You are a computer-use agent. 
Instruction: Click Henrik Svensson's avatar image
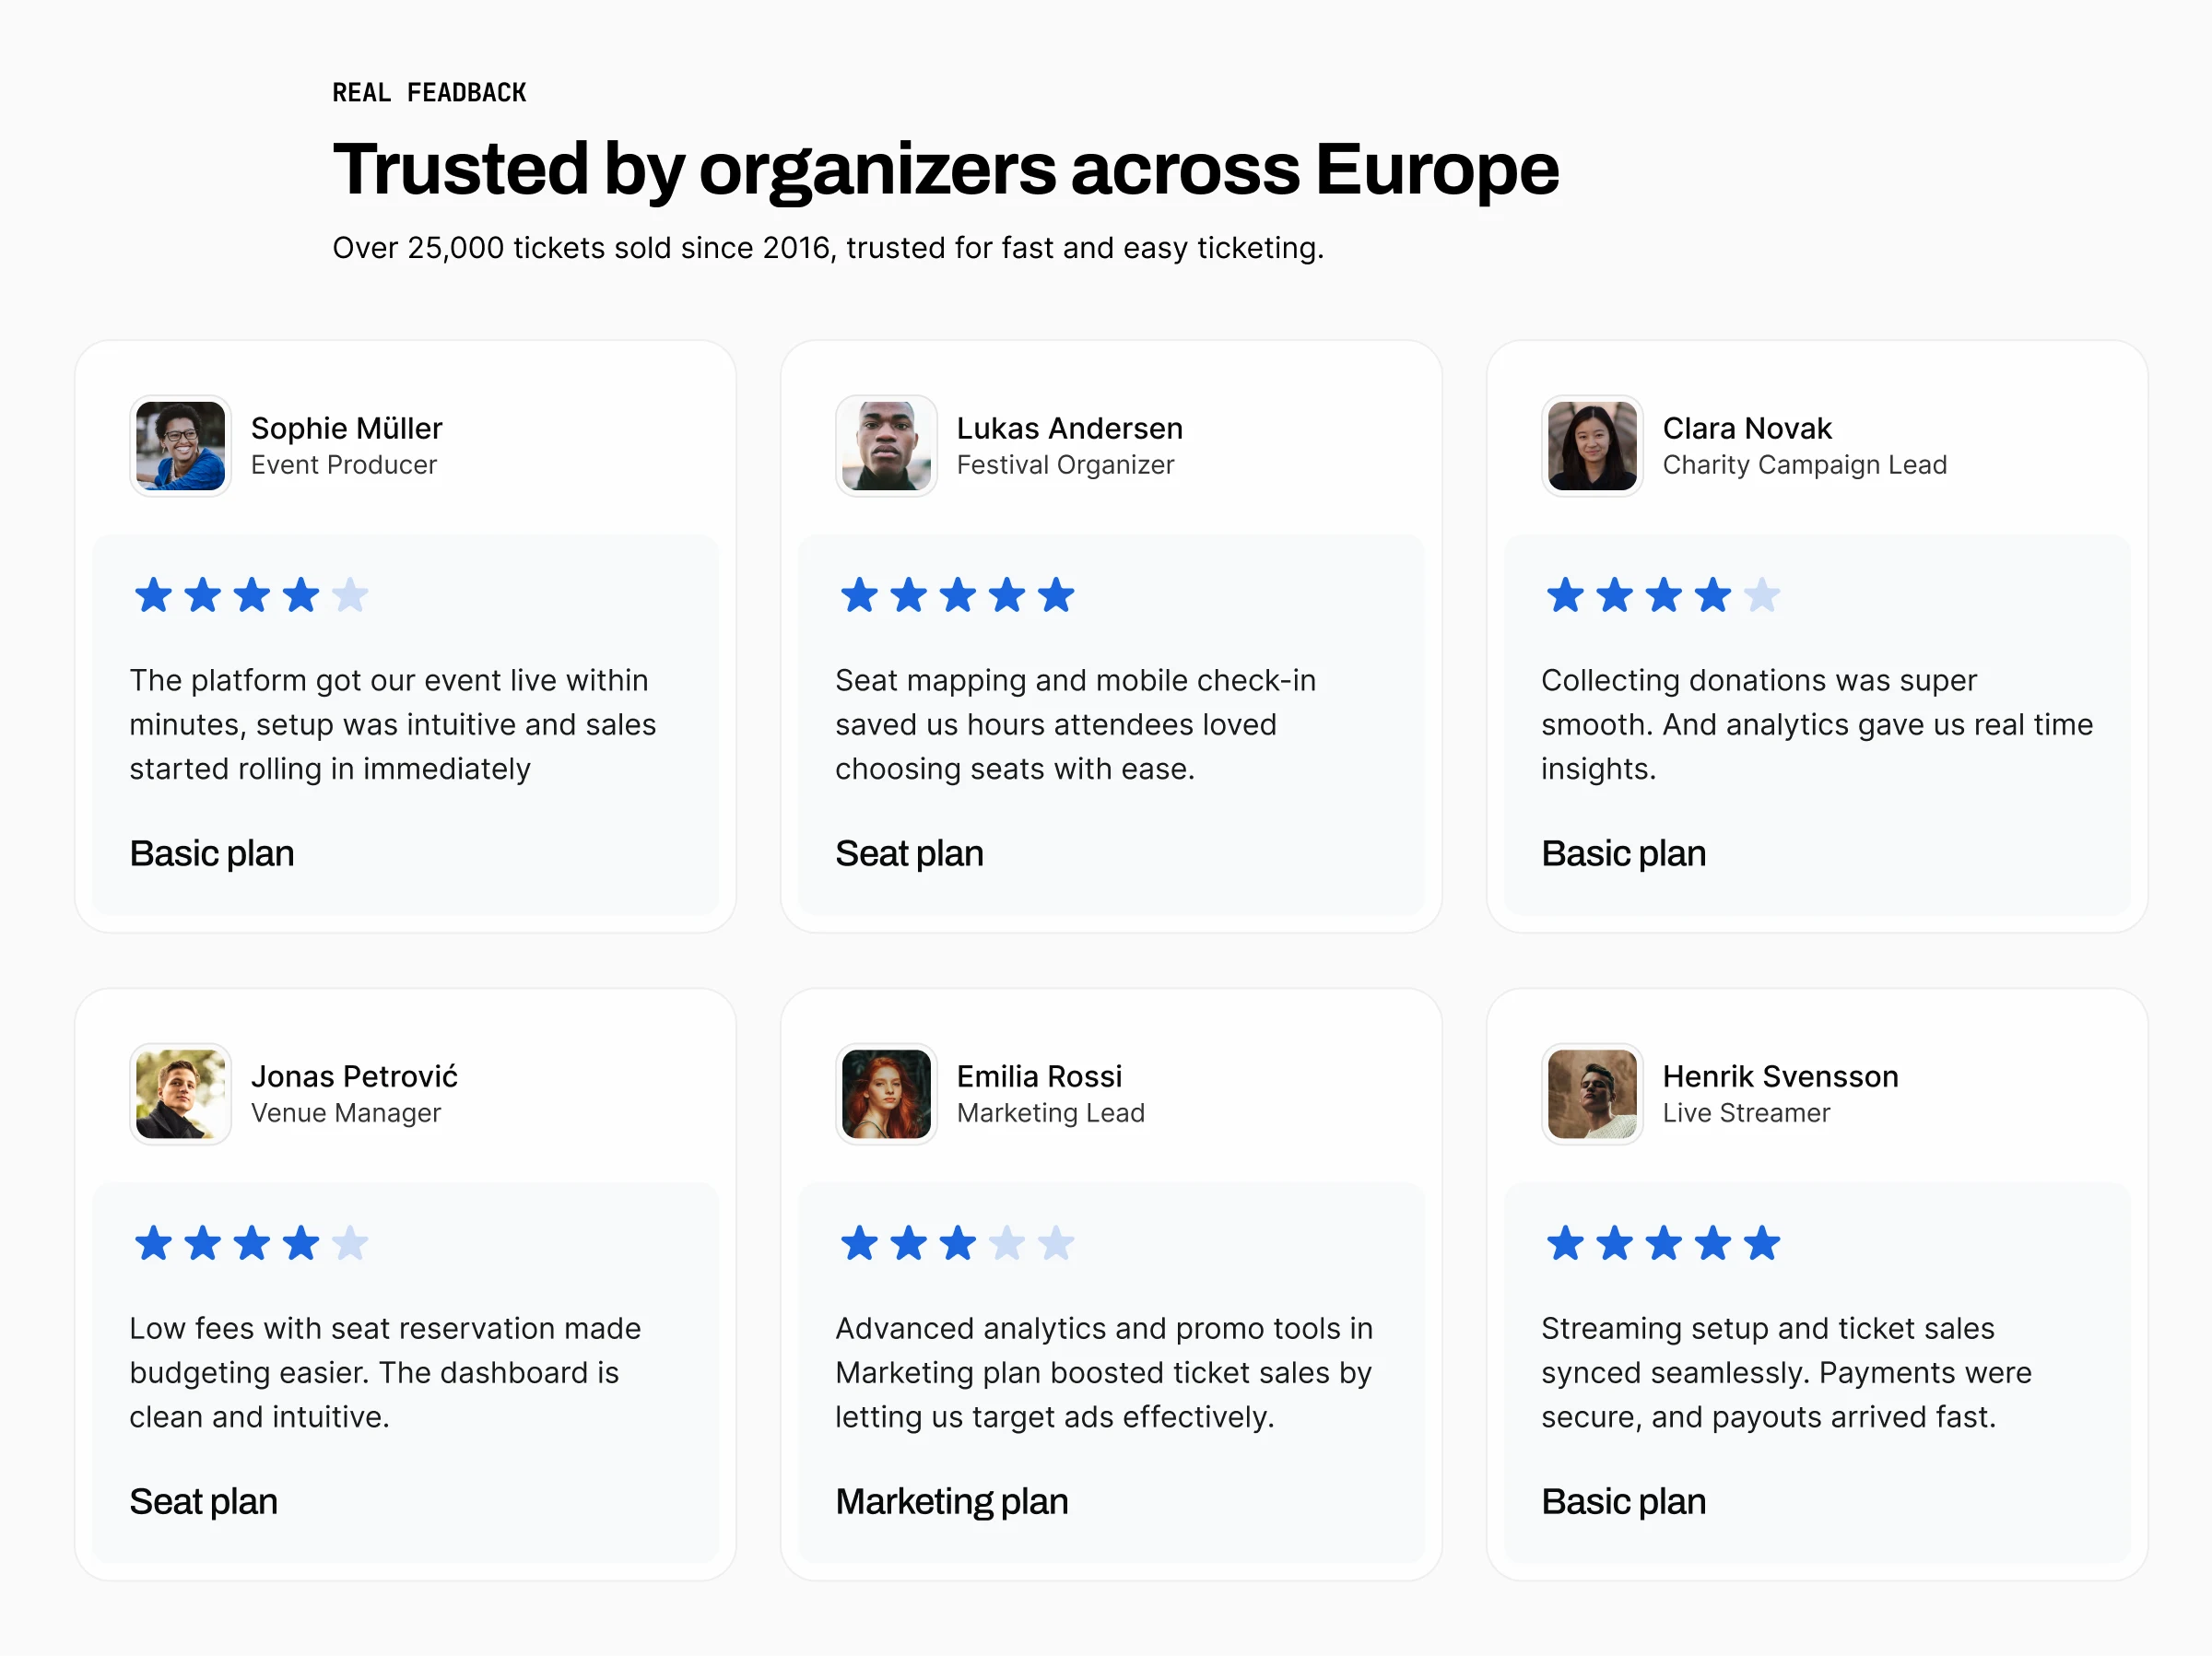tap(1592, 1094)
